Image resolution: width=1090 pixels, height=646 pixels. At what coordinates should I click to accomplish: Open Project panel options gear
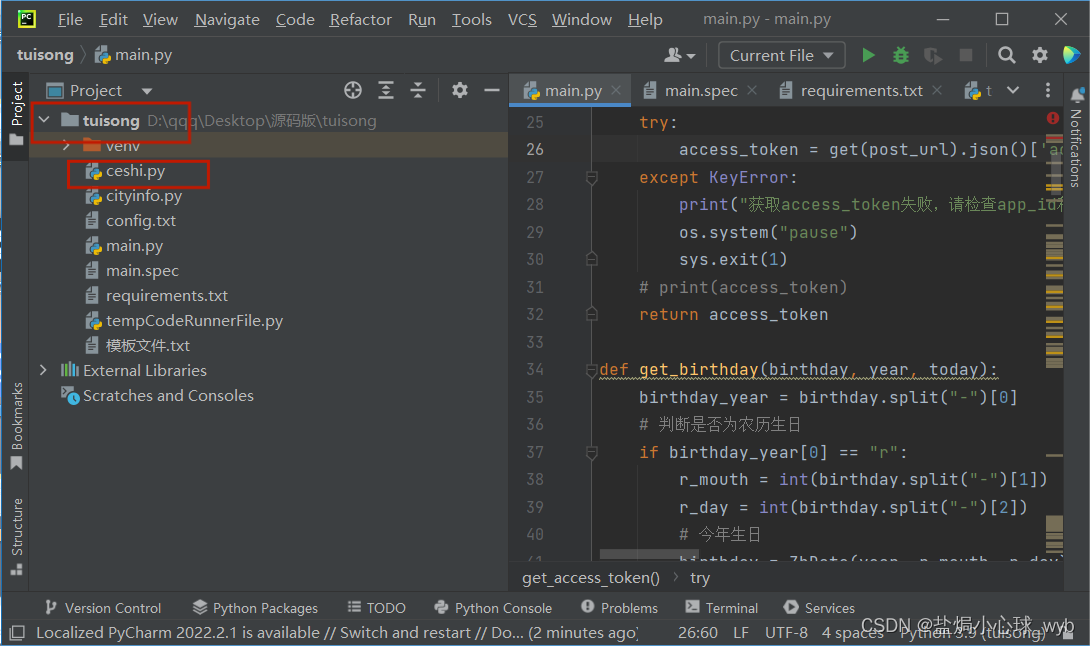[459, 90]
